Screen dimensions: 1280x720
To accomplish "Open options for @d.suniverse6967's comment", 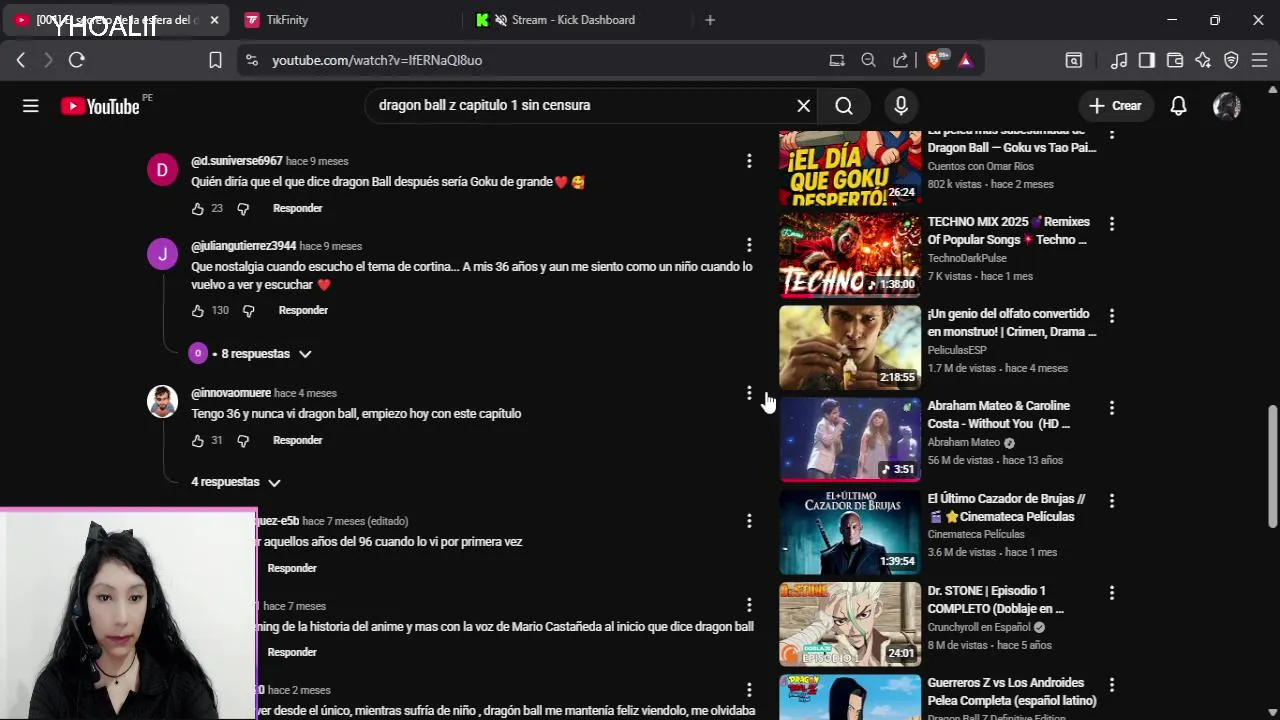I will (749, 161).
